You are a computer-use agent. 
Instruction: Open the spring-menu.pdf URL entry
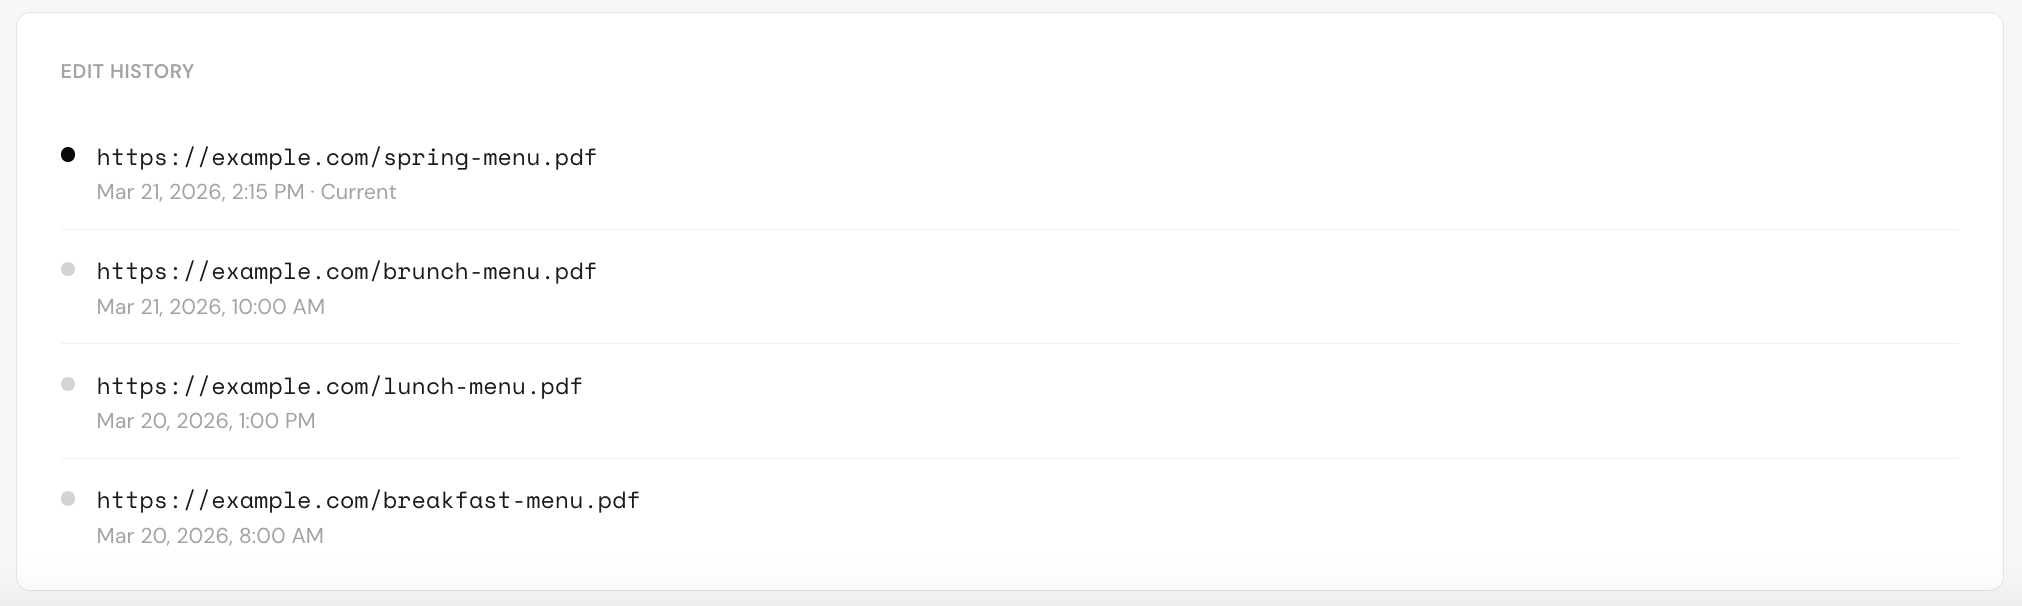(x=347, y=157)
